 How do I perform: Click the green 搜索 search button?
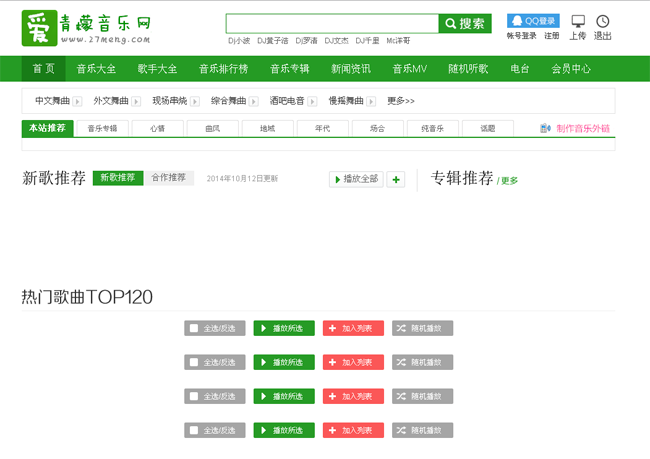tap(465, 24)
